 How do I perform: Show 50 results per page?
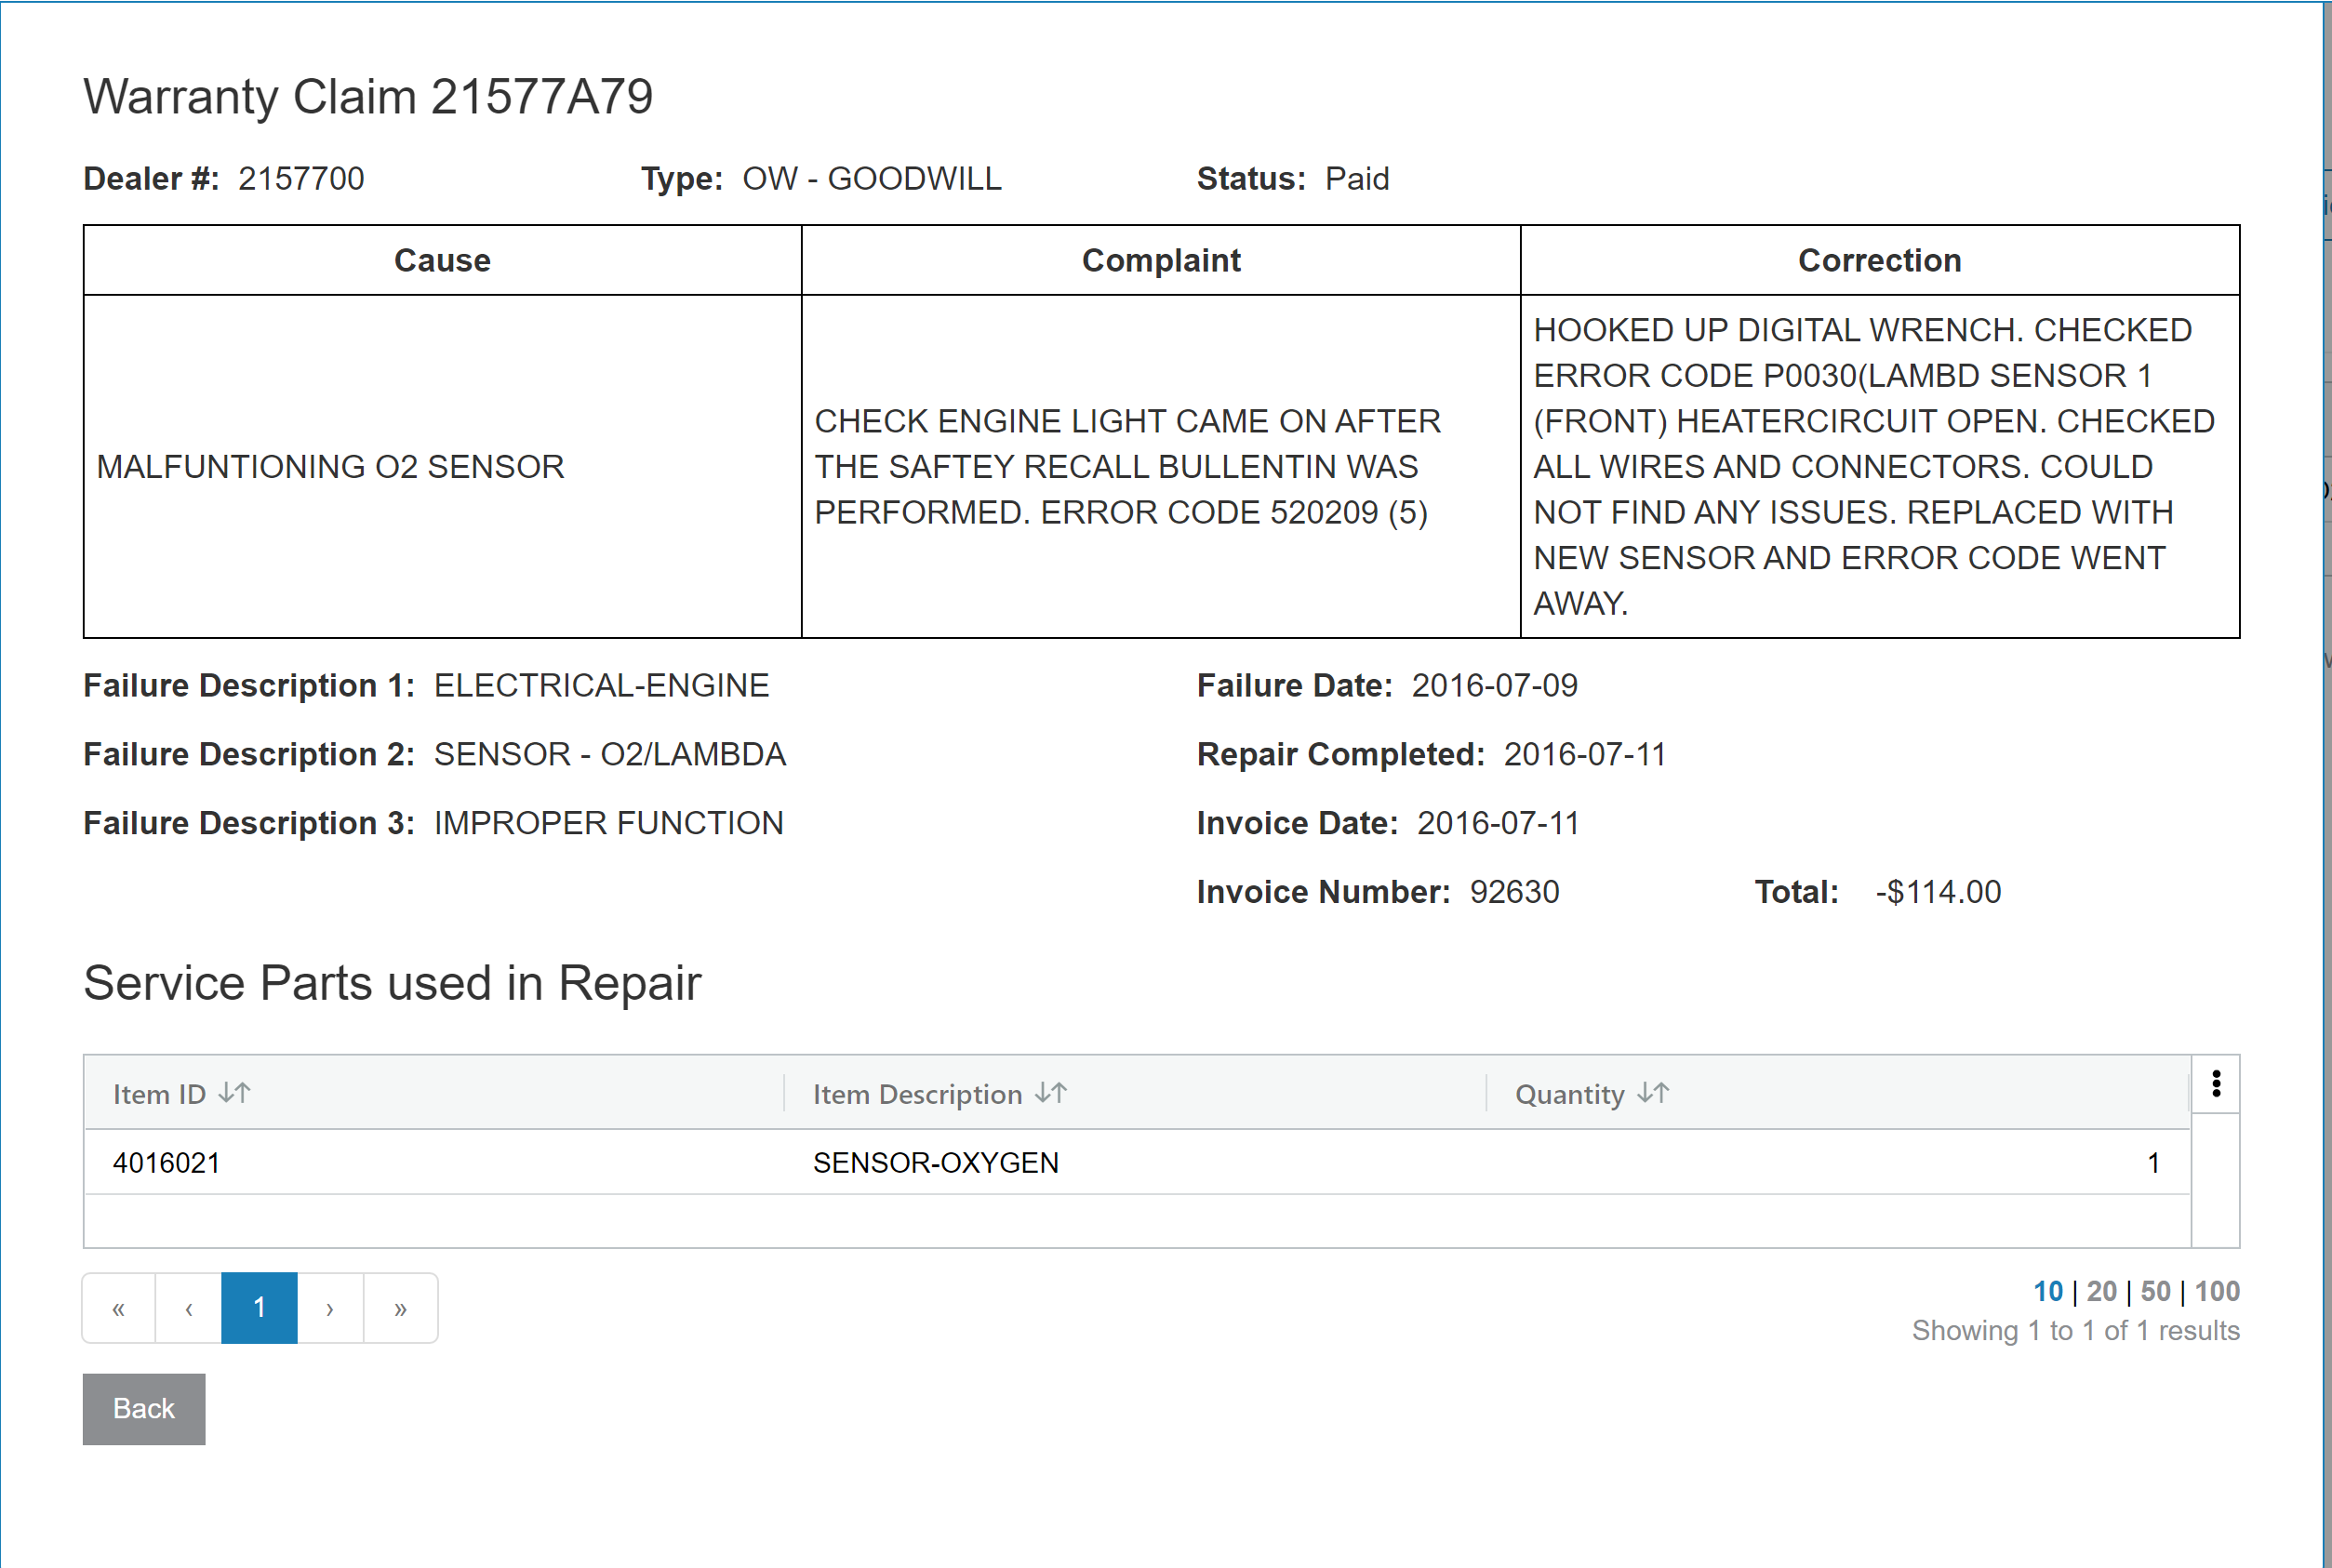[2155, 1291]
